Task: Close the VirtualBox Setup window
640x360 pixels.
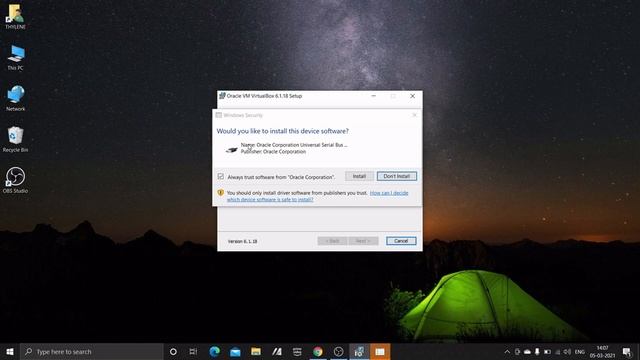Action: click(x=412, y=96)
